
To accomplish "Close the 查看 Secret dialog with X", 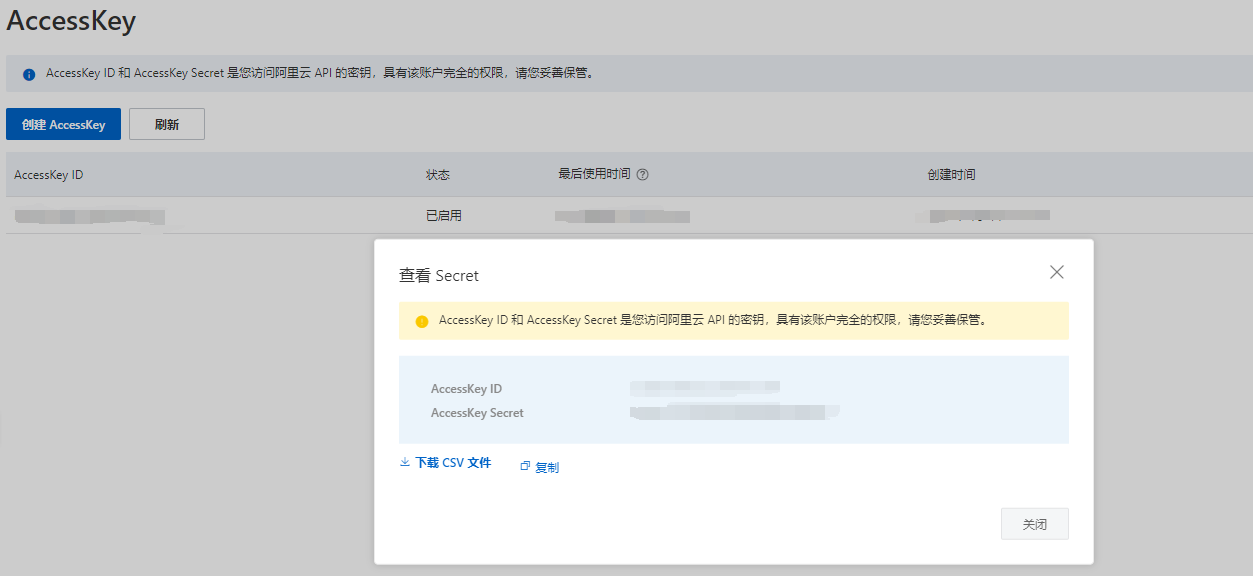I will 1056,272.
